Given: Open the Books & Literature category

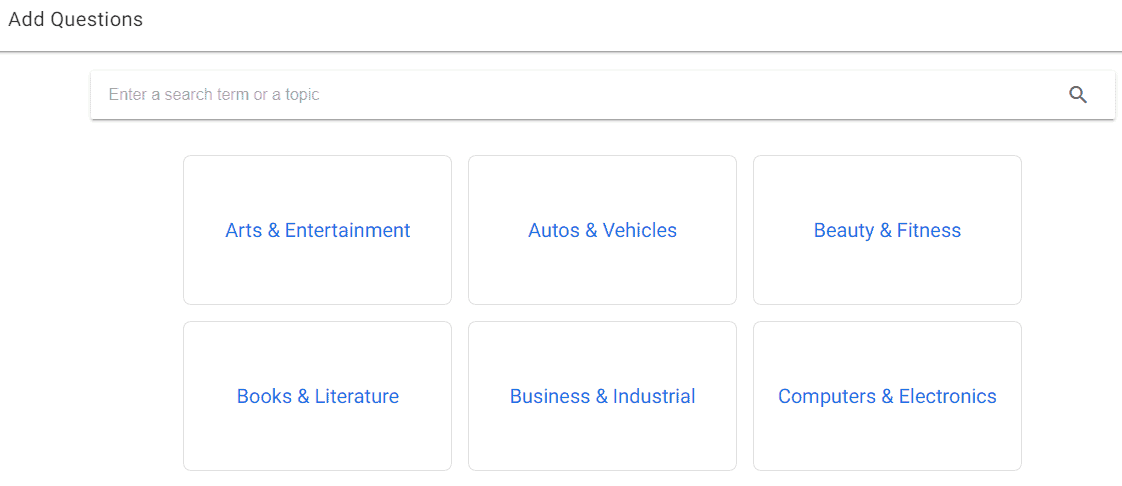Looking at the screenshot, I should [318, 396].
